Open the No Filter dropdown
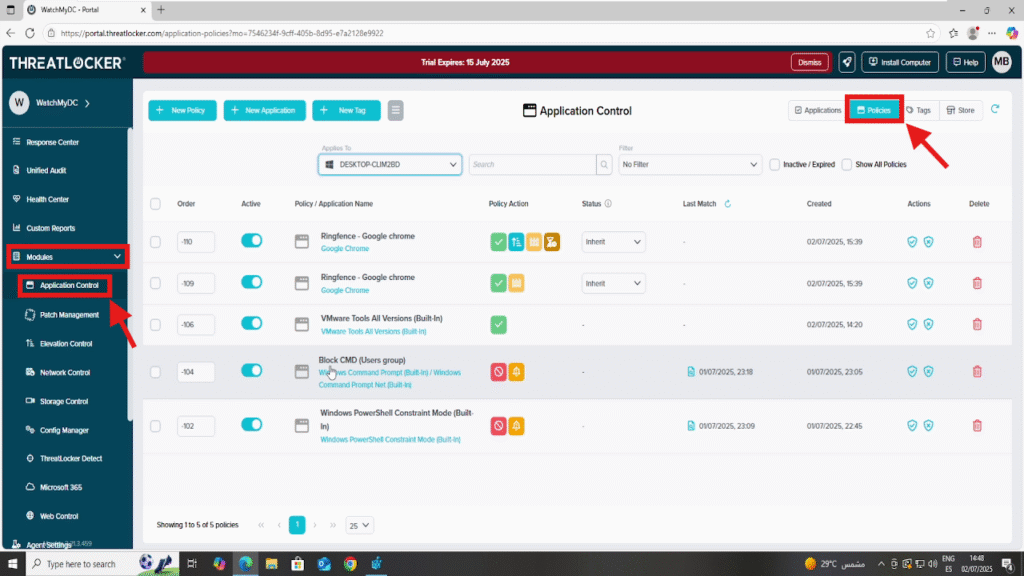This screenshot has height=576, width=1024. tap(690, 165)
